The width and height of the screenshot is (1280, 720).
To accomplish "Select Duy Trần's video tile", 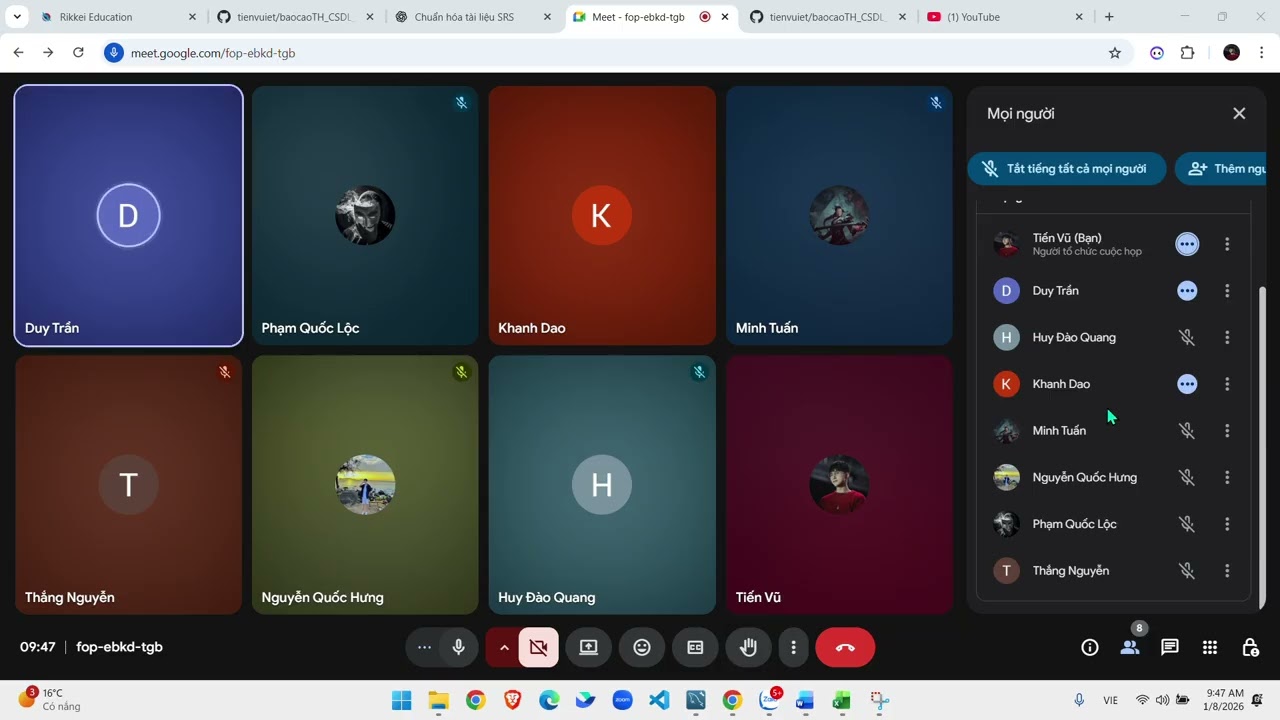I will click(x=128, y=216).
